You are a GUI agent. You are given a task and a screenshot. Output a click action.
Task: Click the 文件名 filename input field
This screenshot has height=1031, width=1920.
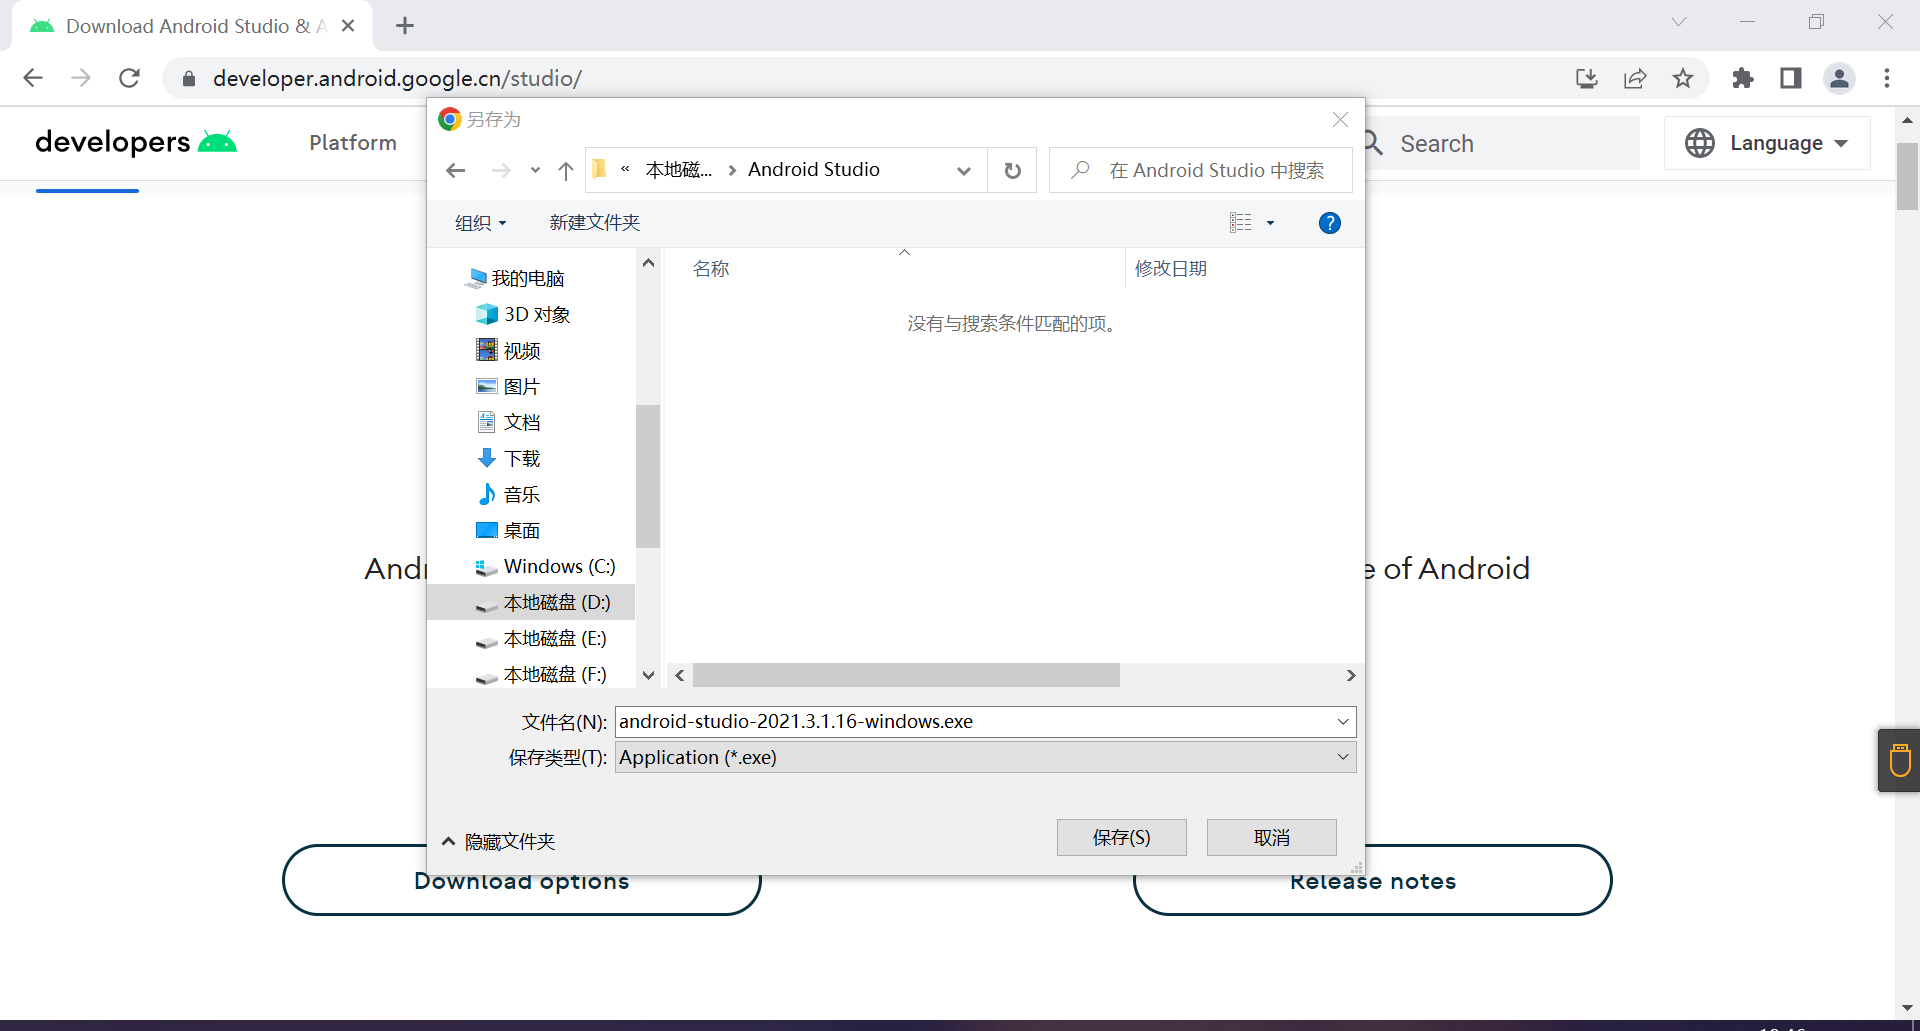[x=975, y=722]
